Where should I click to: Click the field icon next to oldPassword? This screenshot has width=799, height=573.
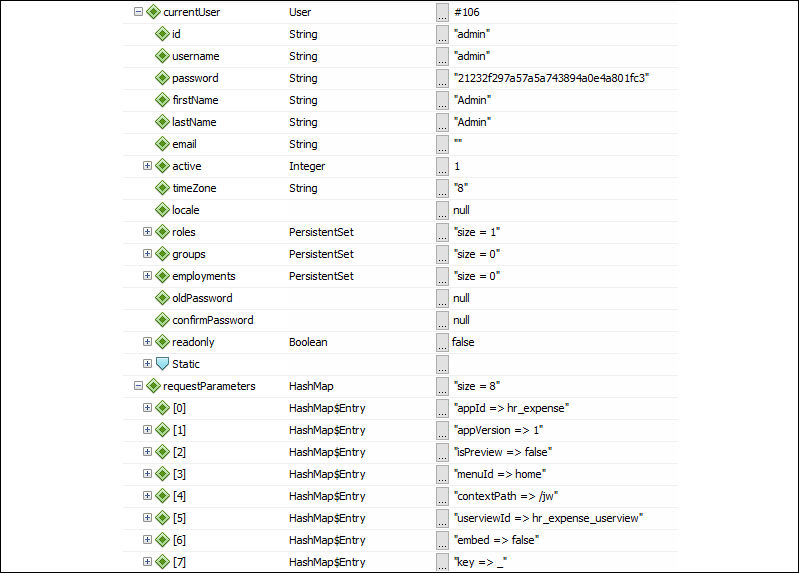click(163, 298)
